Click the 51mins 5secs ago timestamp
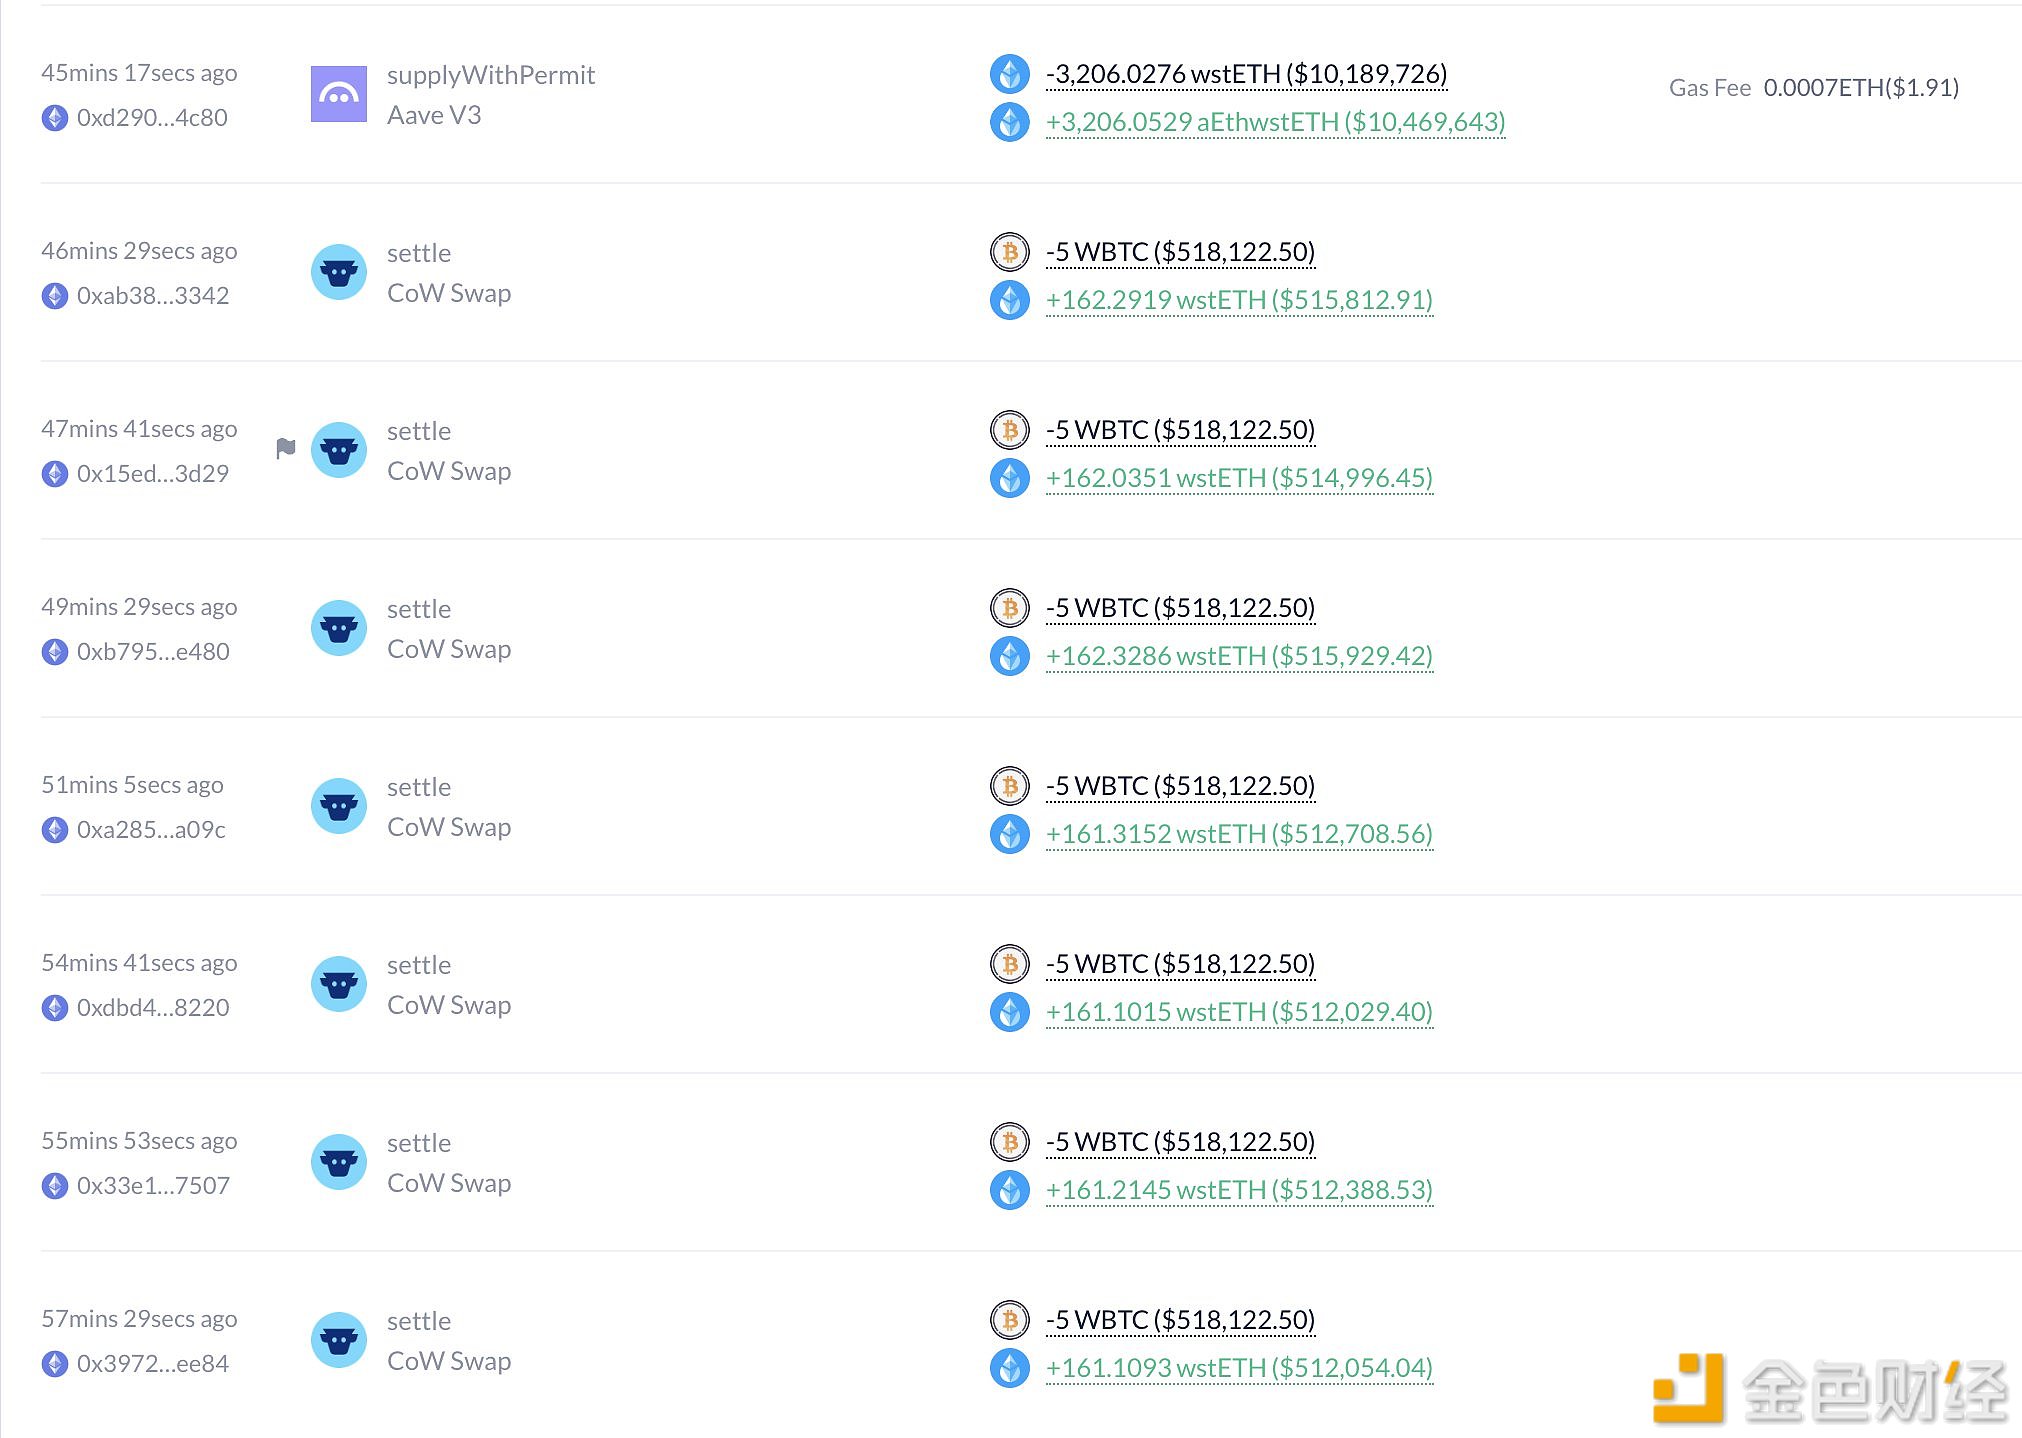2022x1438 pixels. 132,785
